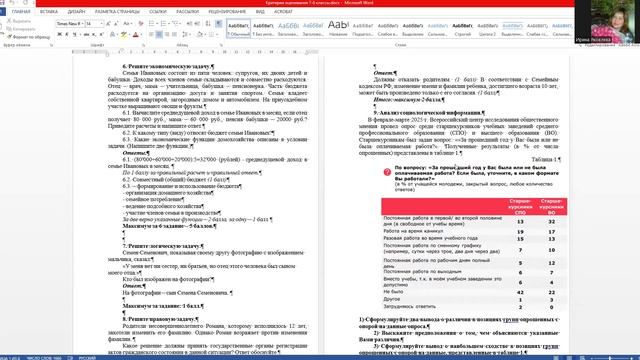Open borders button
The image size is (640, 360).
click(211, 34)
